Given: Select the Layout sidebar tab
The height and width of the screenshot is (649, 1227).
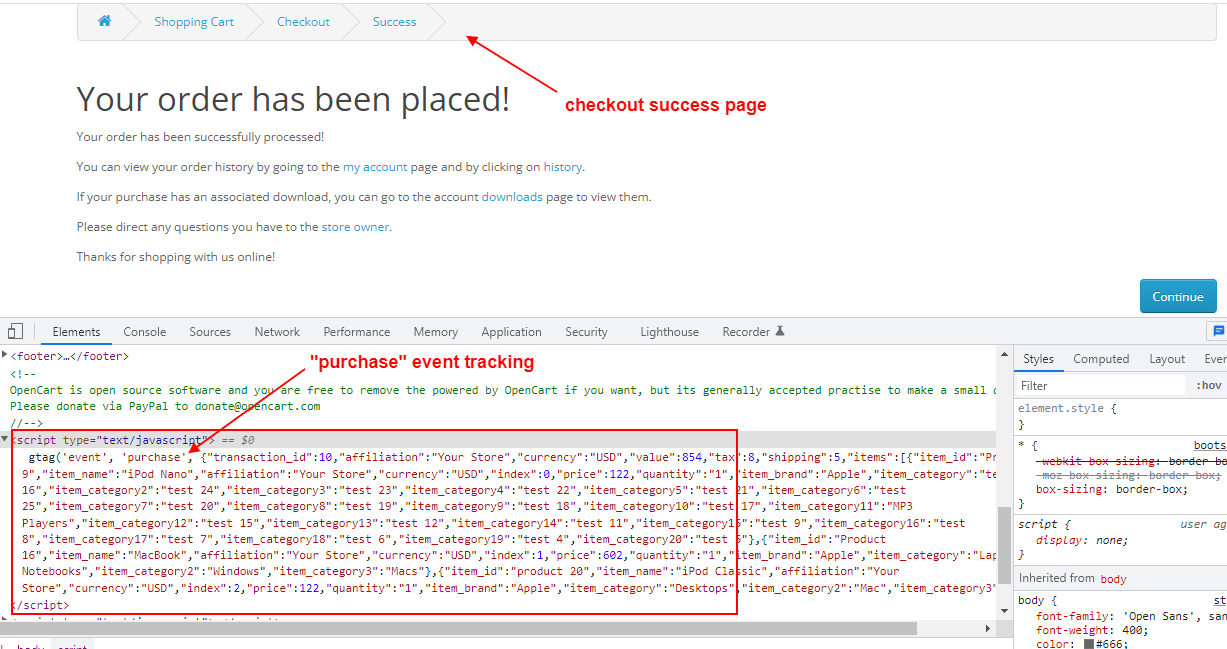Looking at the screenshot, I should [x=1167, y=359].
